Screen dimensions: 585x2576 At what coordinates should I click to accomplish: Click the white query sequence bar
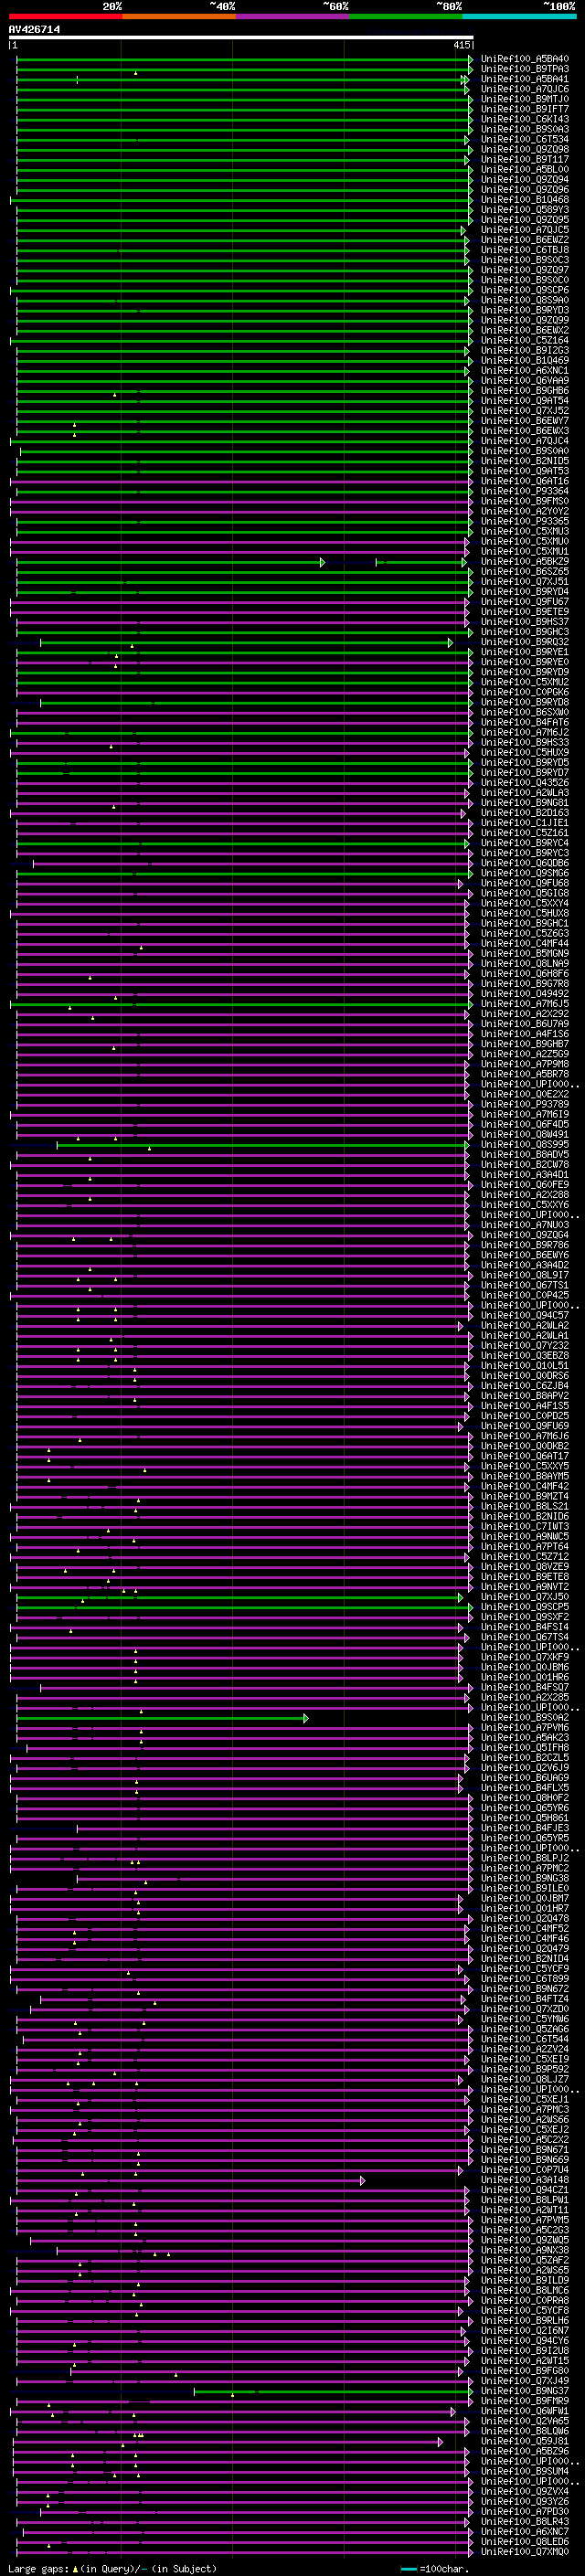[x=241, y=38]
